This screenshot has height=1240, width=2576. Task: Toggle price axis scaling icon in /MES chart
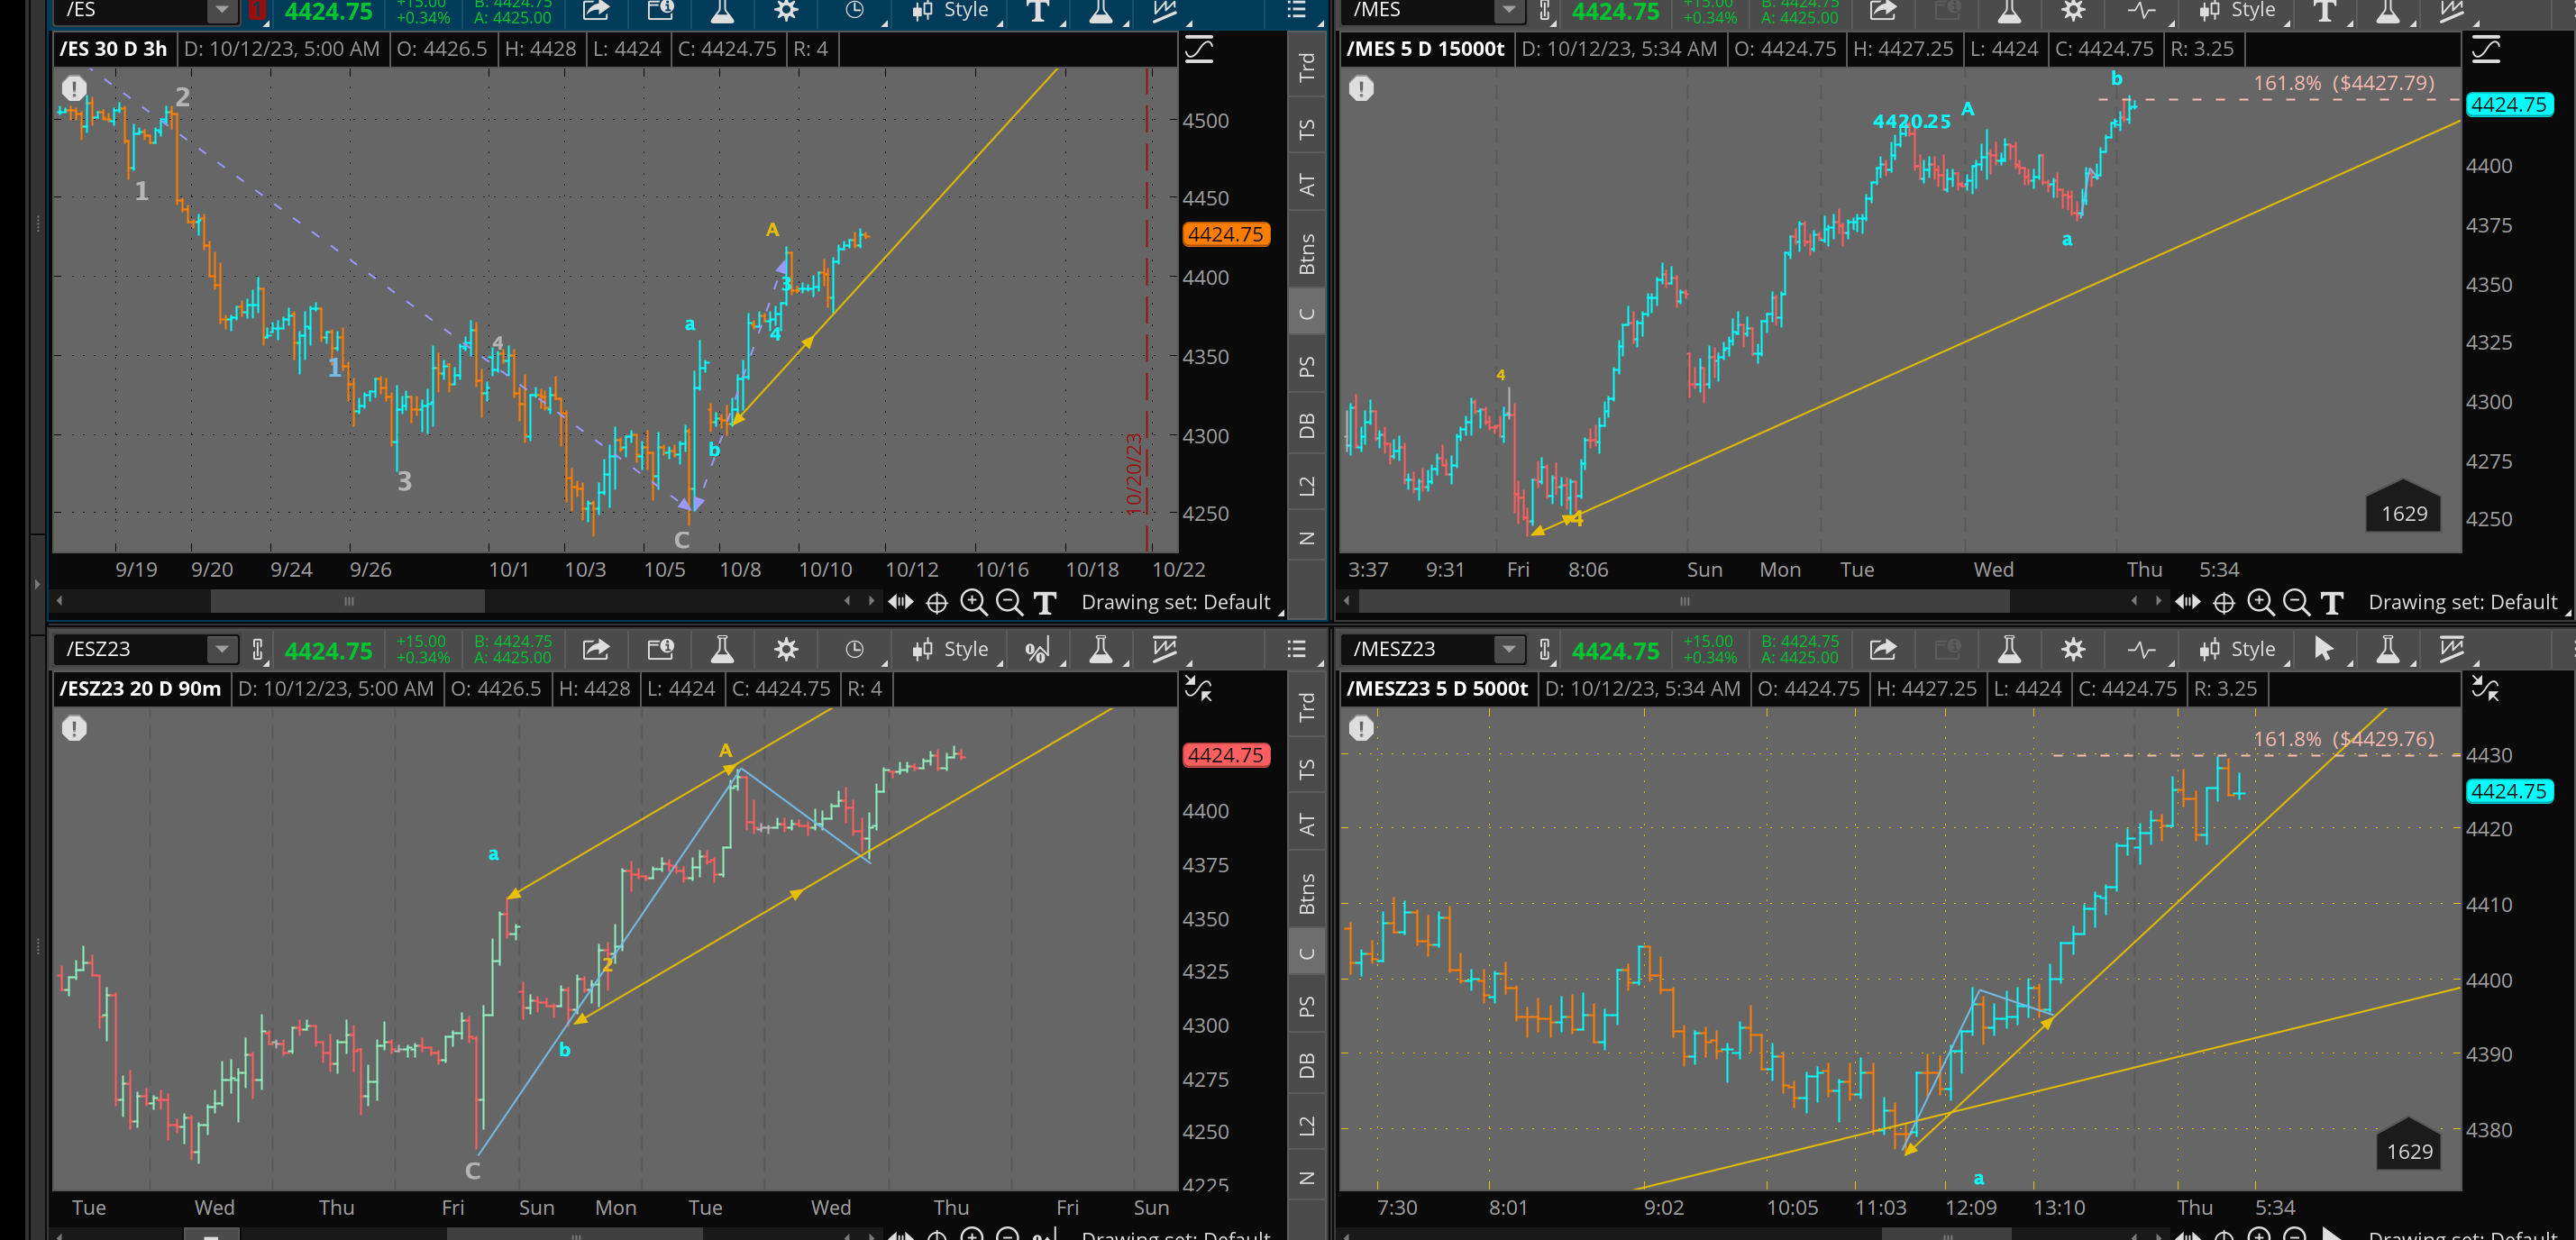coord(2486,49)
